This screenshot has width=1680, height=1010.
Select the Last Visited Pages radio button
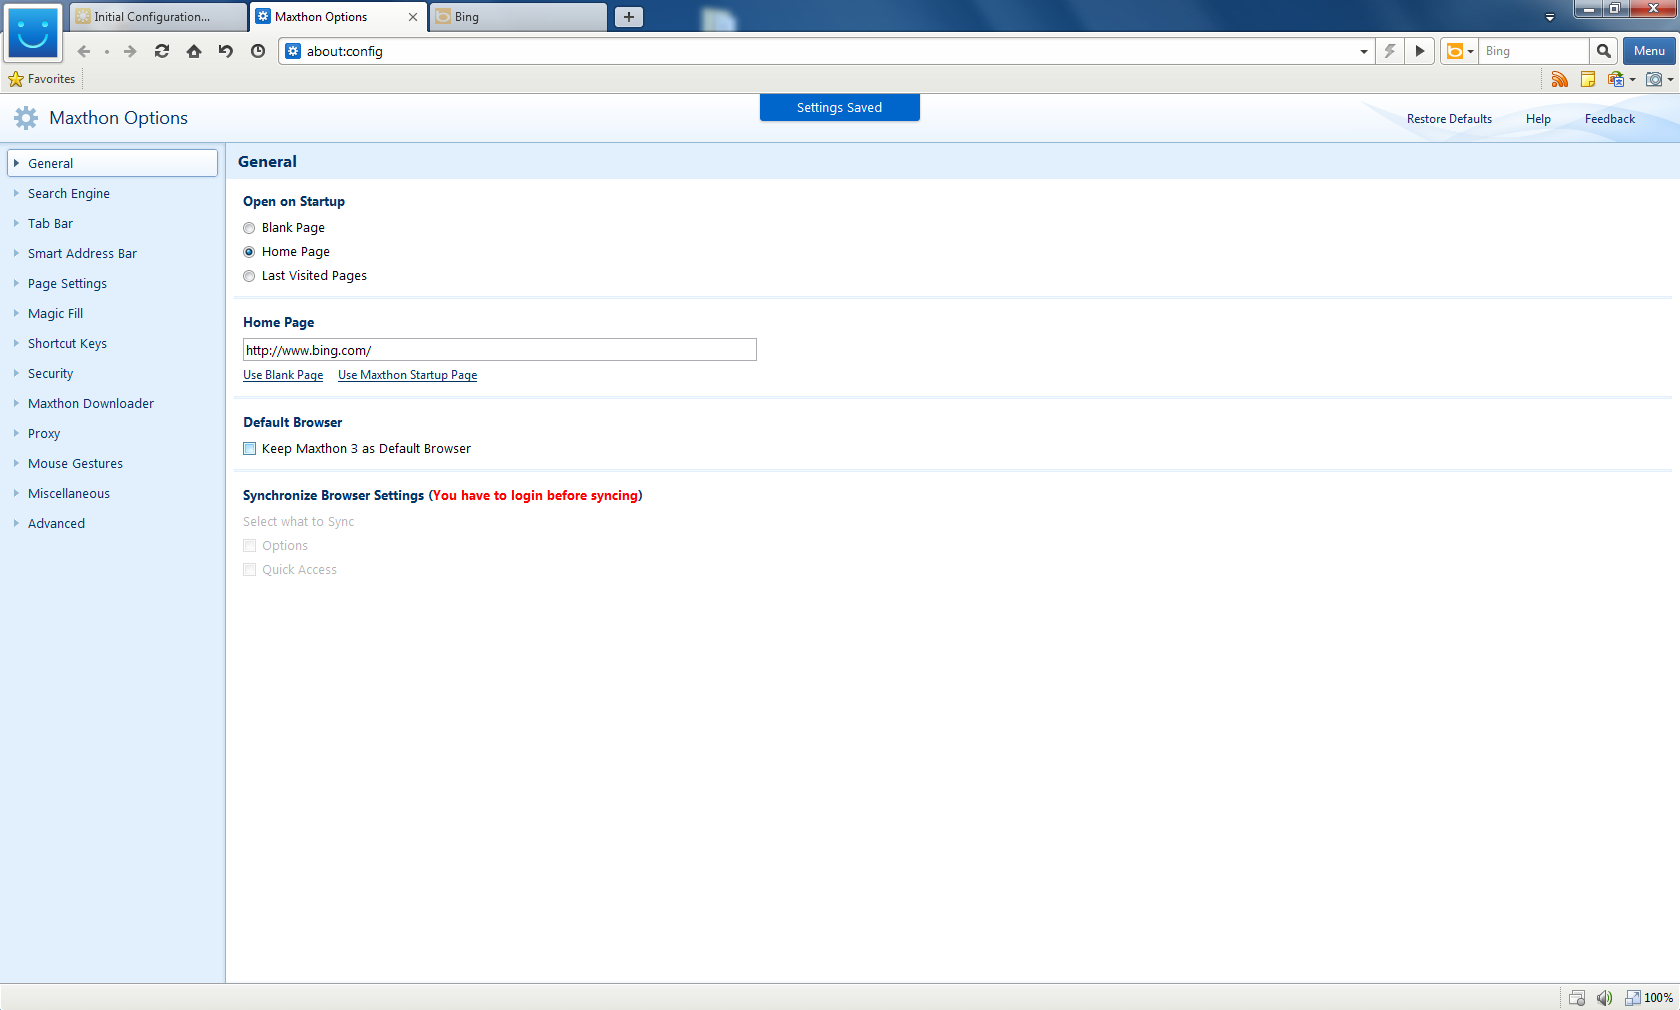pyautogui.click(x=249, y=276)
